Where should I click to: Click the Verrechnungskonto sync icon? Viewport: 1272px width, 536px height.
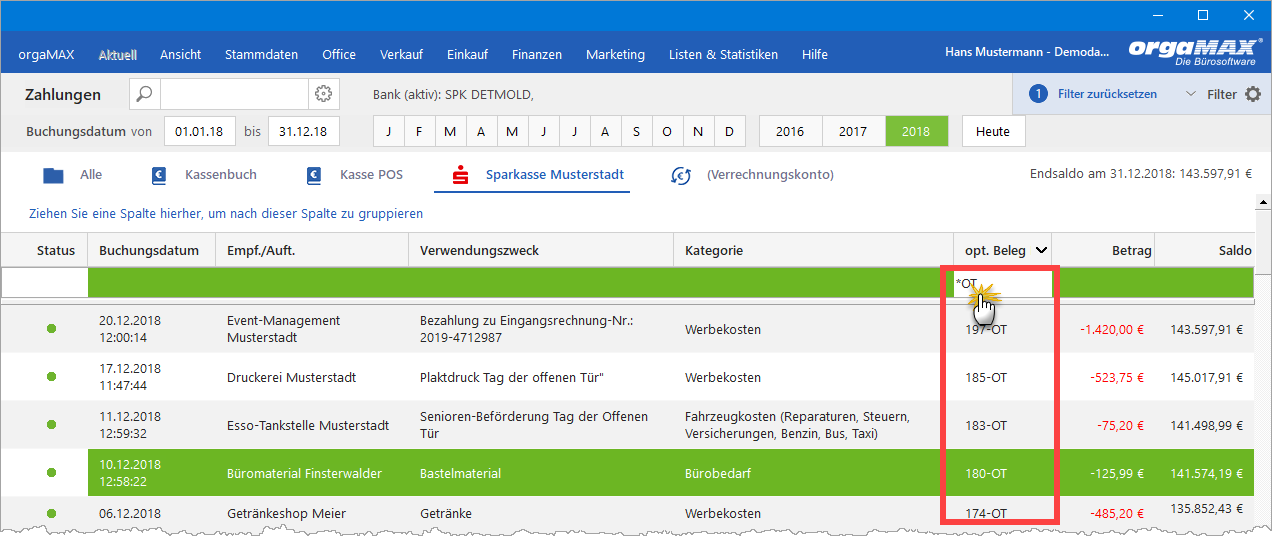click(x=681, y=175)
